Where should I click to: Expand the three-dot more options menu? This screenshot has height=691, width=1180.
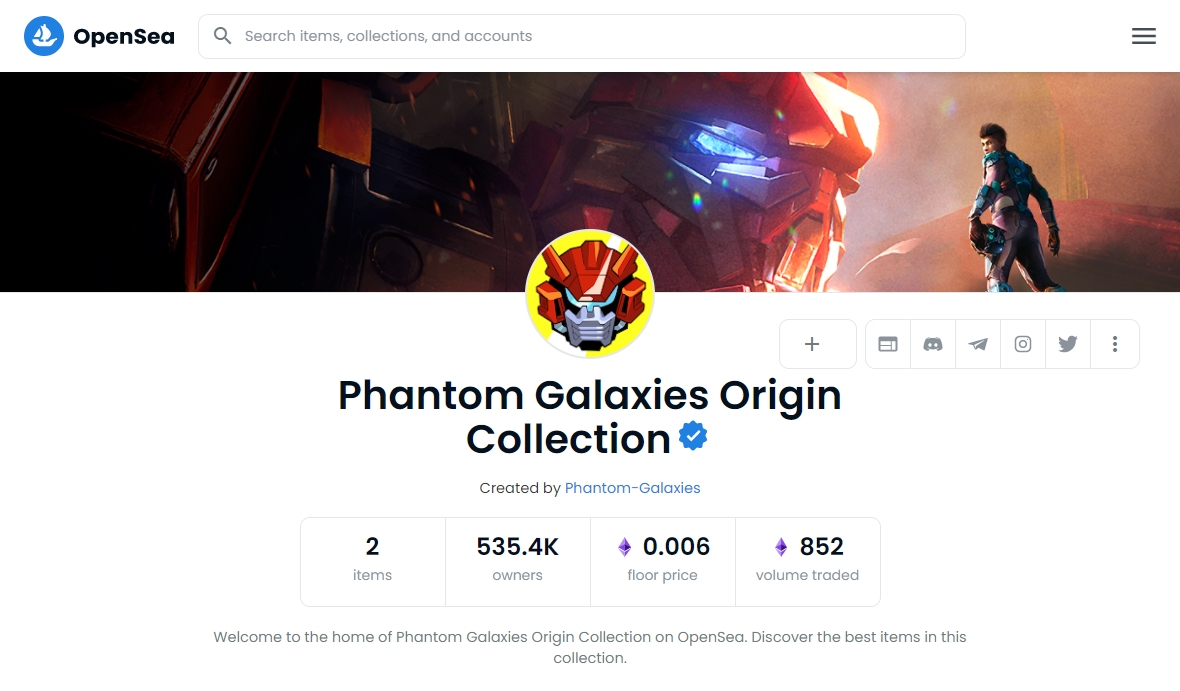(x=1115, y=344)
